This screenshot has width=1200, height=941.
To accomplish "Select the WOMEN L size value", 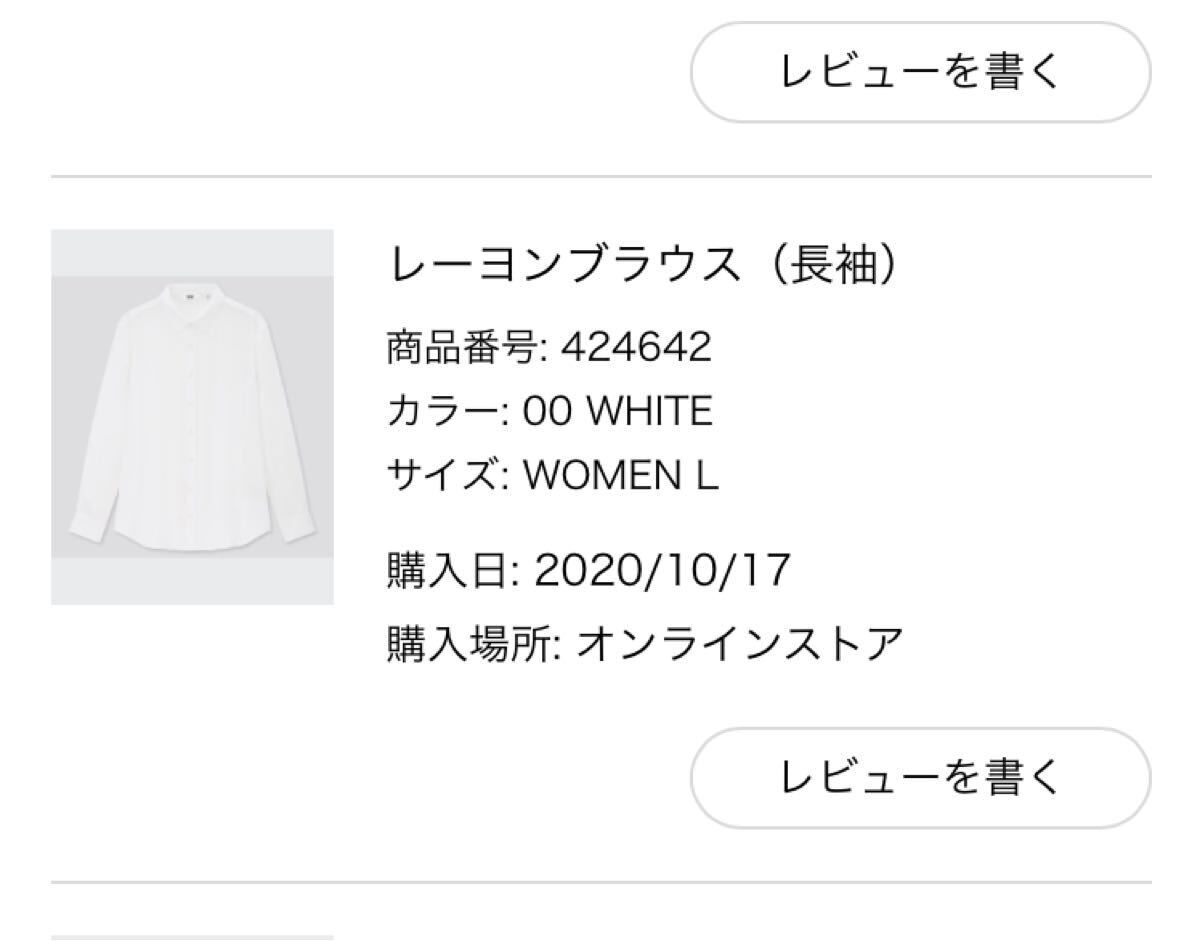I will (621, 476).
